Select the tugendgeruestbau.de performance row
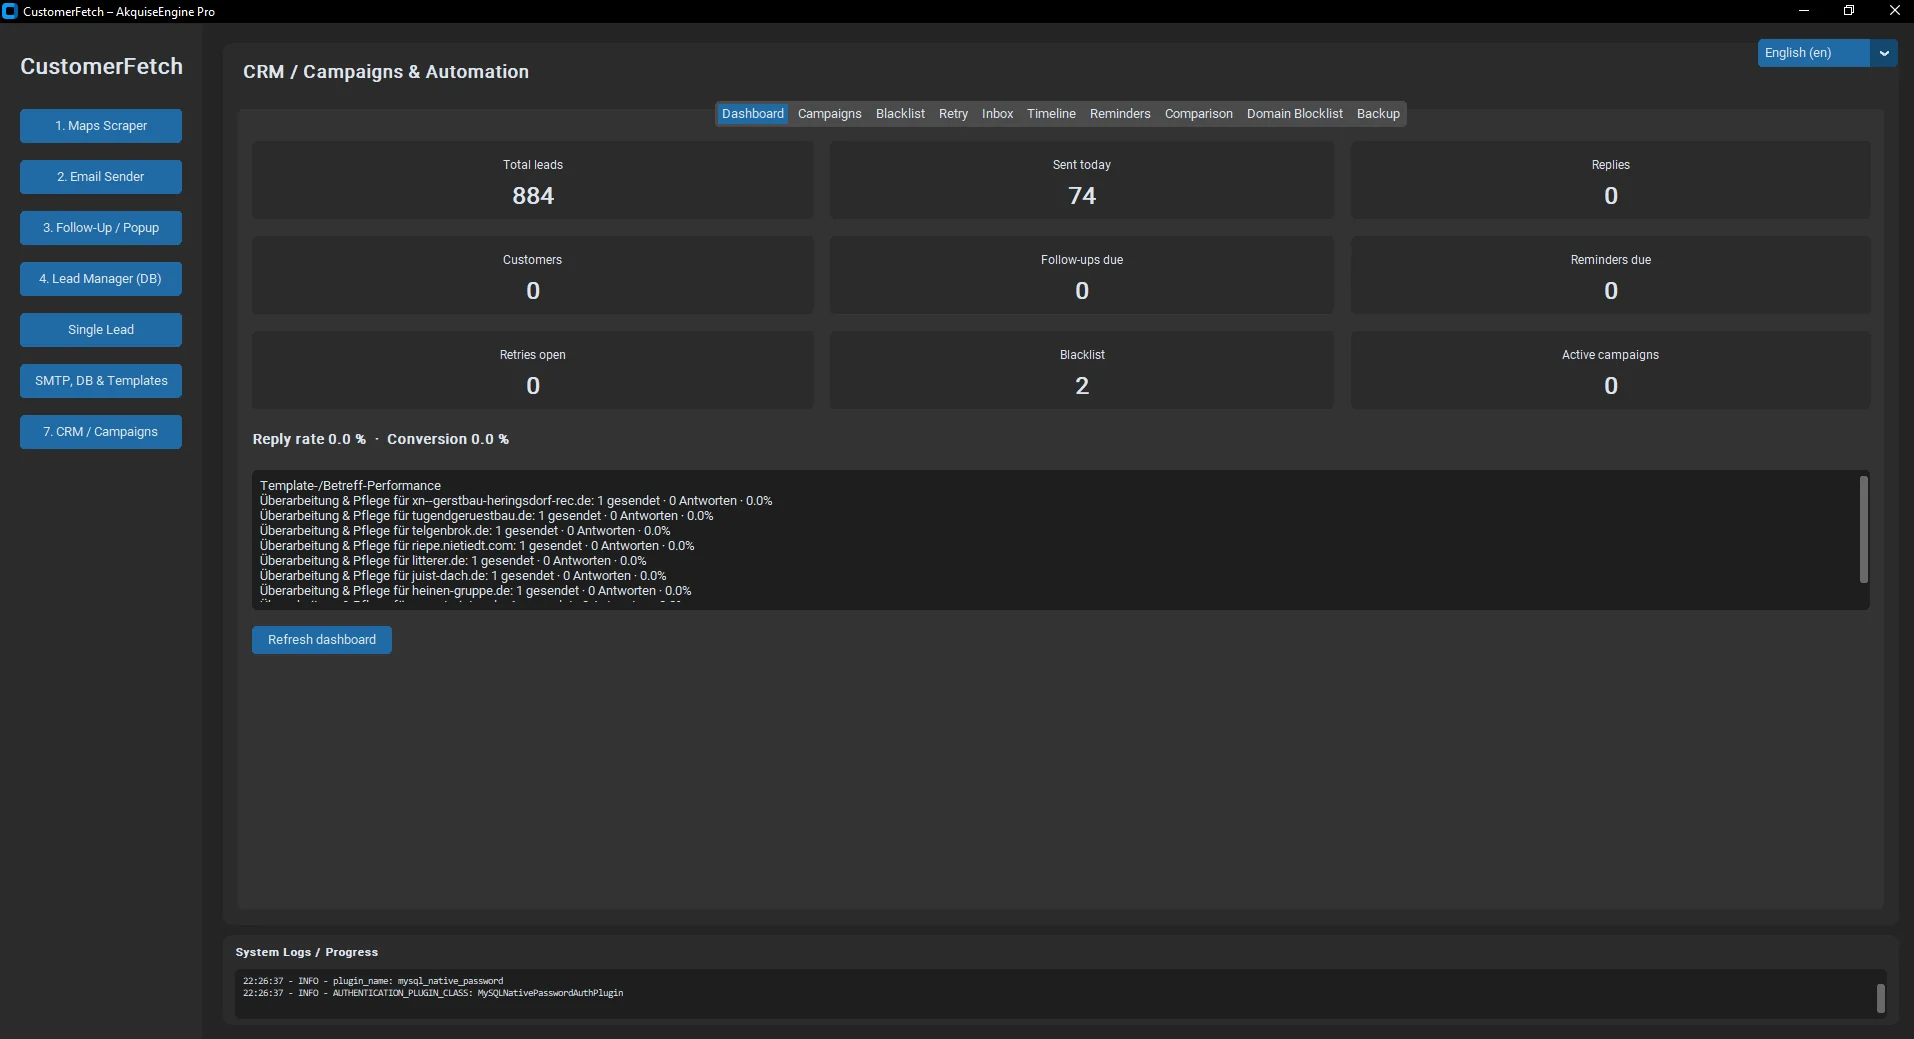 click(x=487, y=516)
